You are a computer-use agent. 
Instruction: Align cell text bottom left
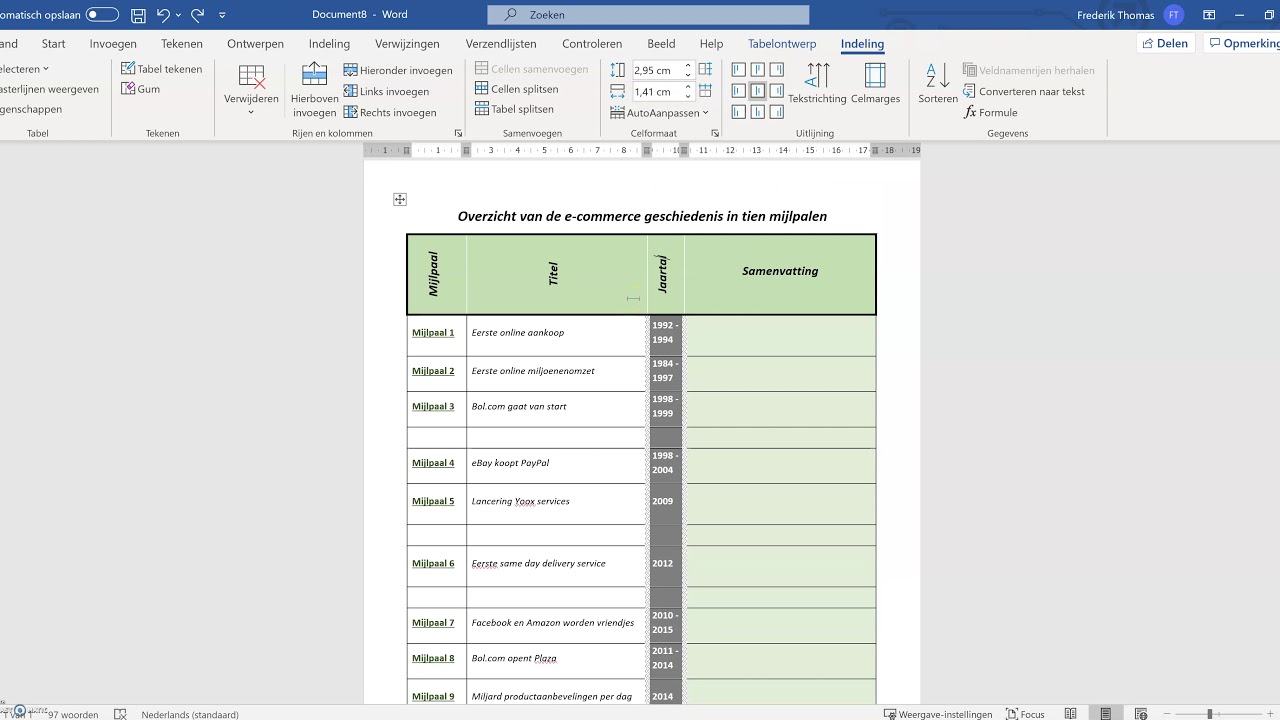click(x=739, y=112)
